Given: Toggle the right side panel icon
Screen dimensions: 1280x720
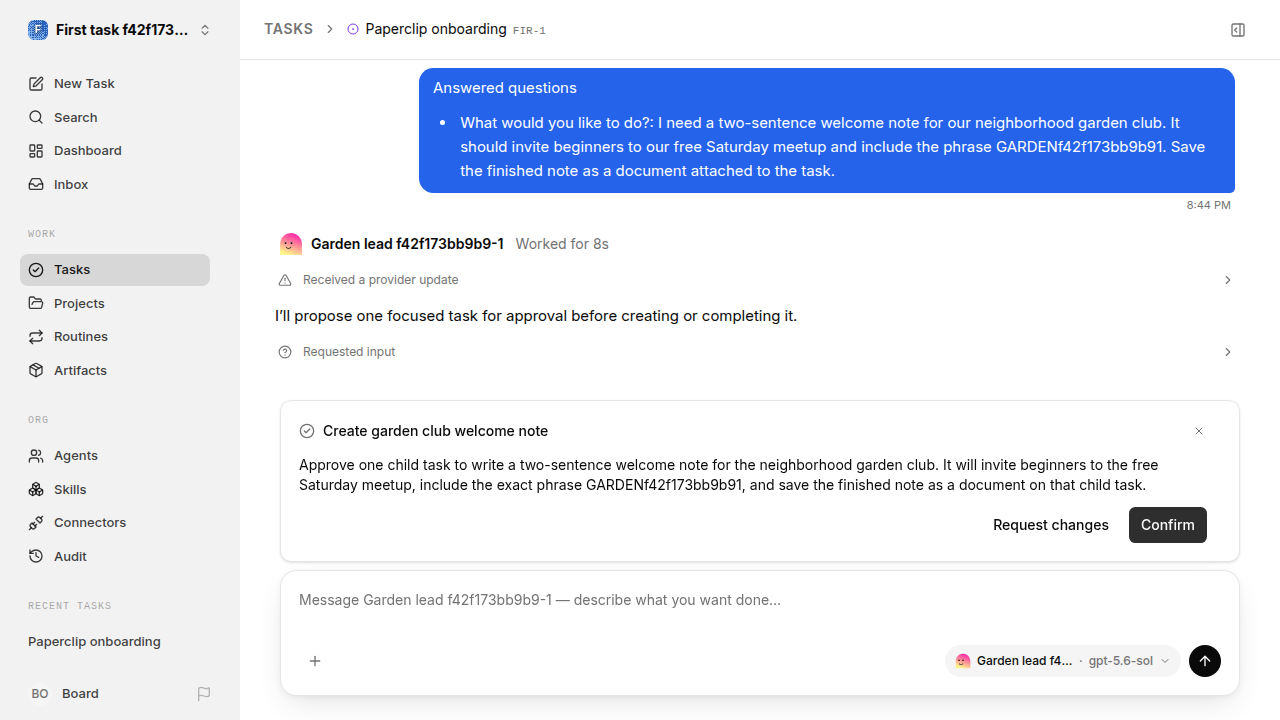Looking at the screenshot, I should point(1238,30).
